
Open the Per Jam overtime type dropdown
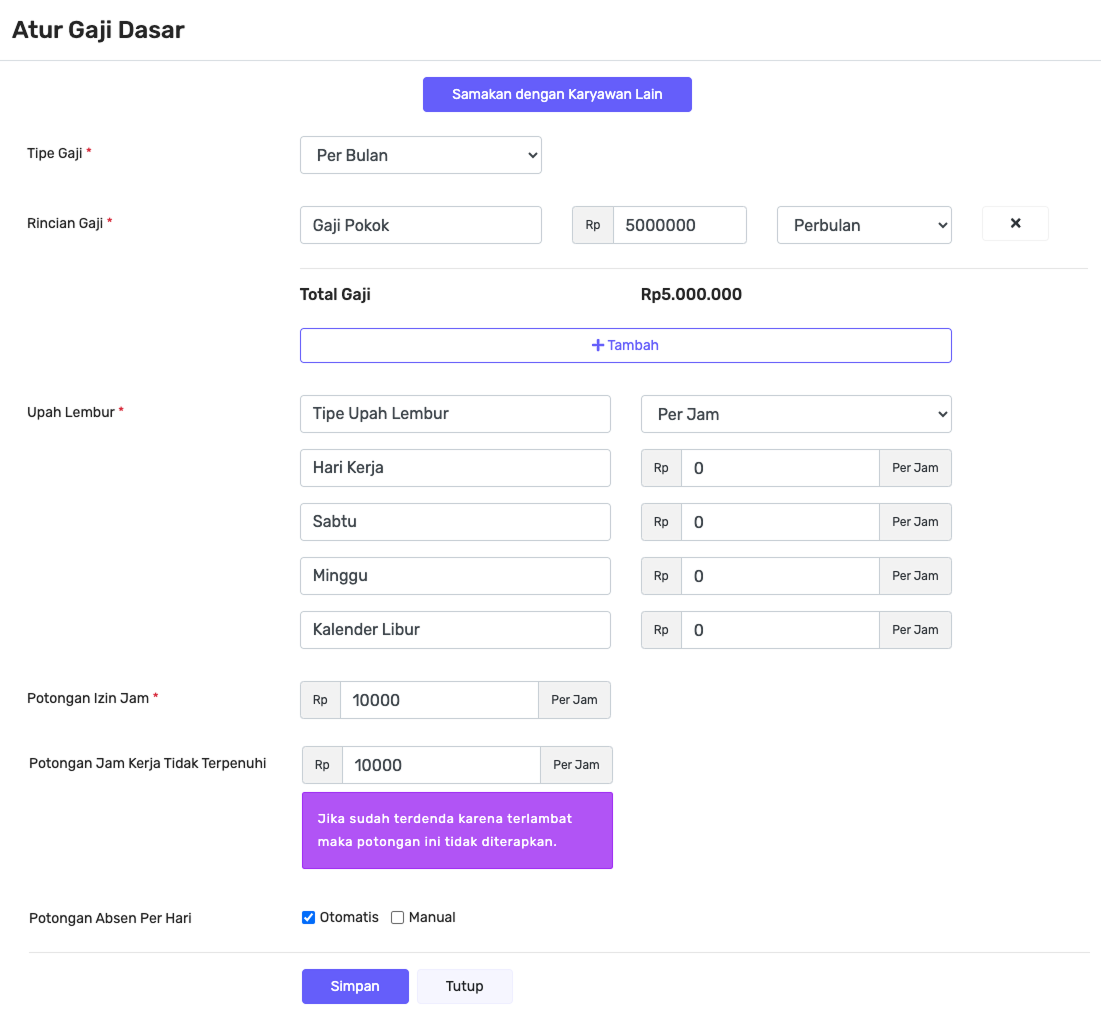[x=795, y=414]
